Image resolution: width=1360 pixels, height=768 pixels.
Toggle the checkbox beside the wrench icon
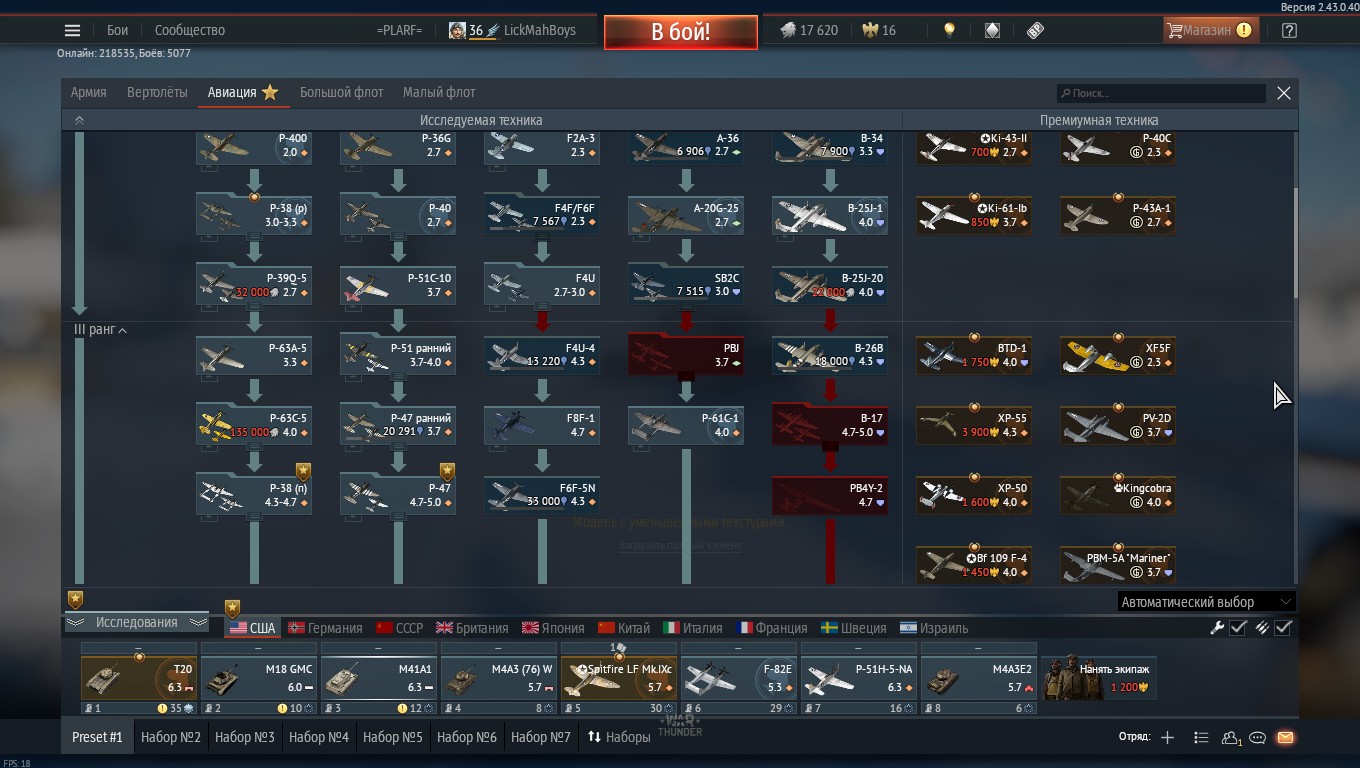pyautogui.click(x=1238, y=628)
